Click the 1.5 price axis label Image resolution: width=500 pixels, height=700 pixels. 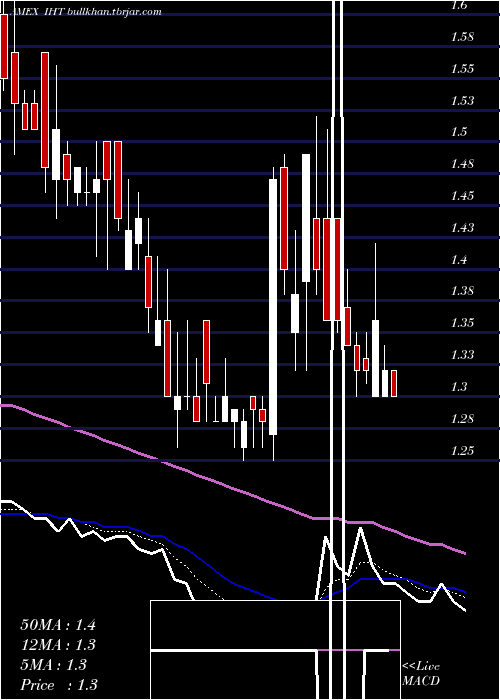pyautogui.click(x=460, y=132)
